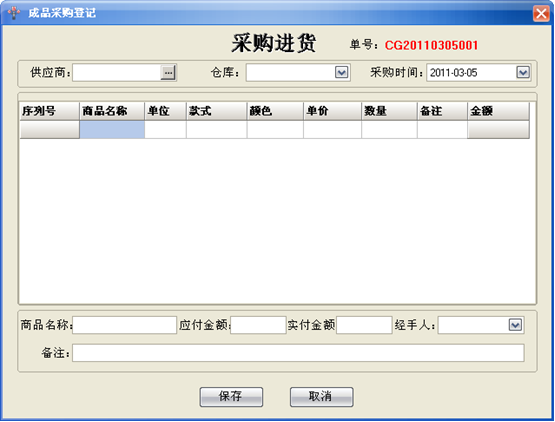Open the 仓库 warehouse dropdown

pyautogui.click(x=342, y=73)
